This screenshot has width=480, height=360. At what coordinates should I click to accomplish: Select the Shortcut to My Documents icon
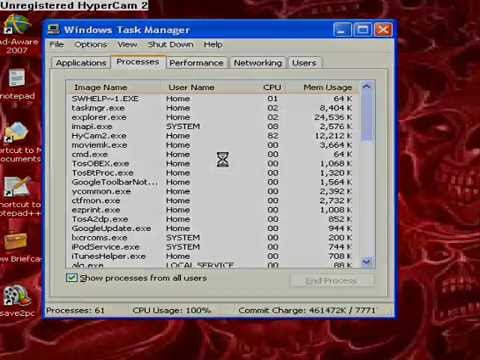[x=18, y=142]
